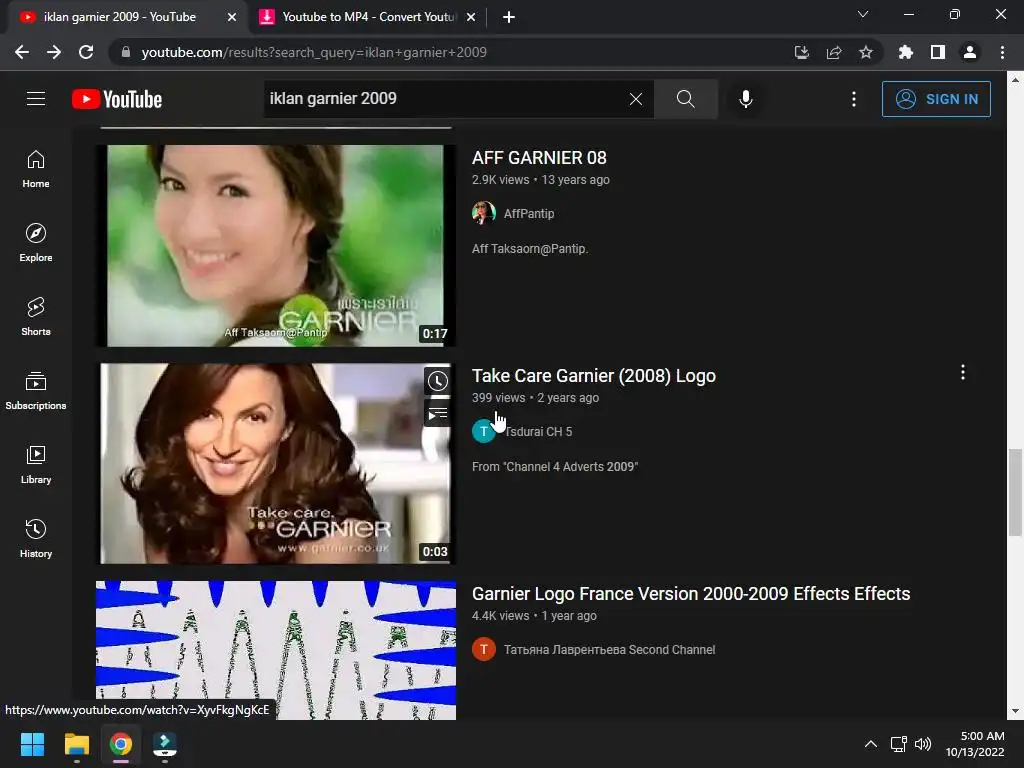
Task: Open AFF GARNIER 08 video thumbnail
Action: (x=275, y=246)
